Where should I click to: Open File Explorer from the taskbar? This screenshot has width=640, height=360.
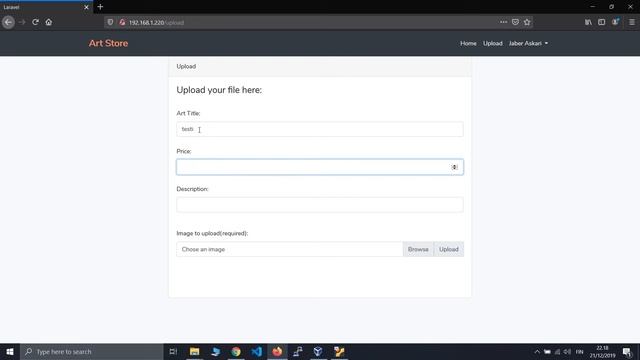tap(194, 351)
